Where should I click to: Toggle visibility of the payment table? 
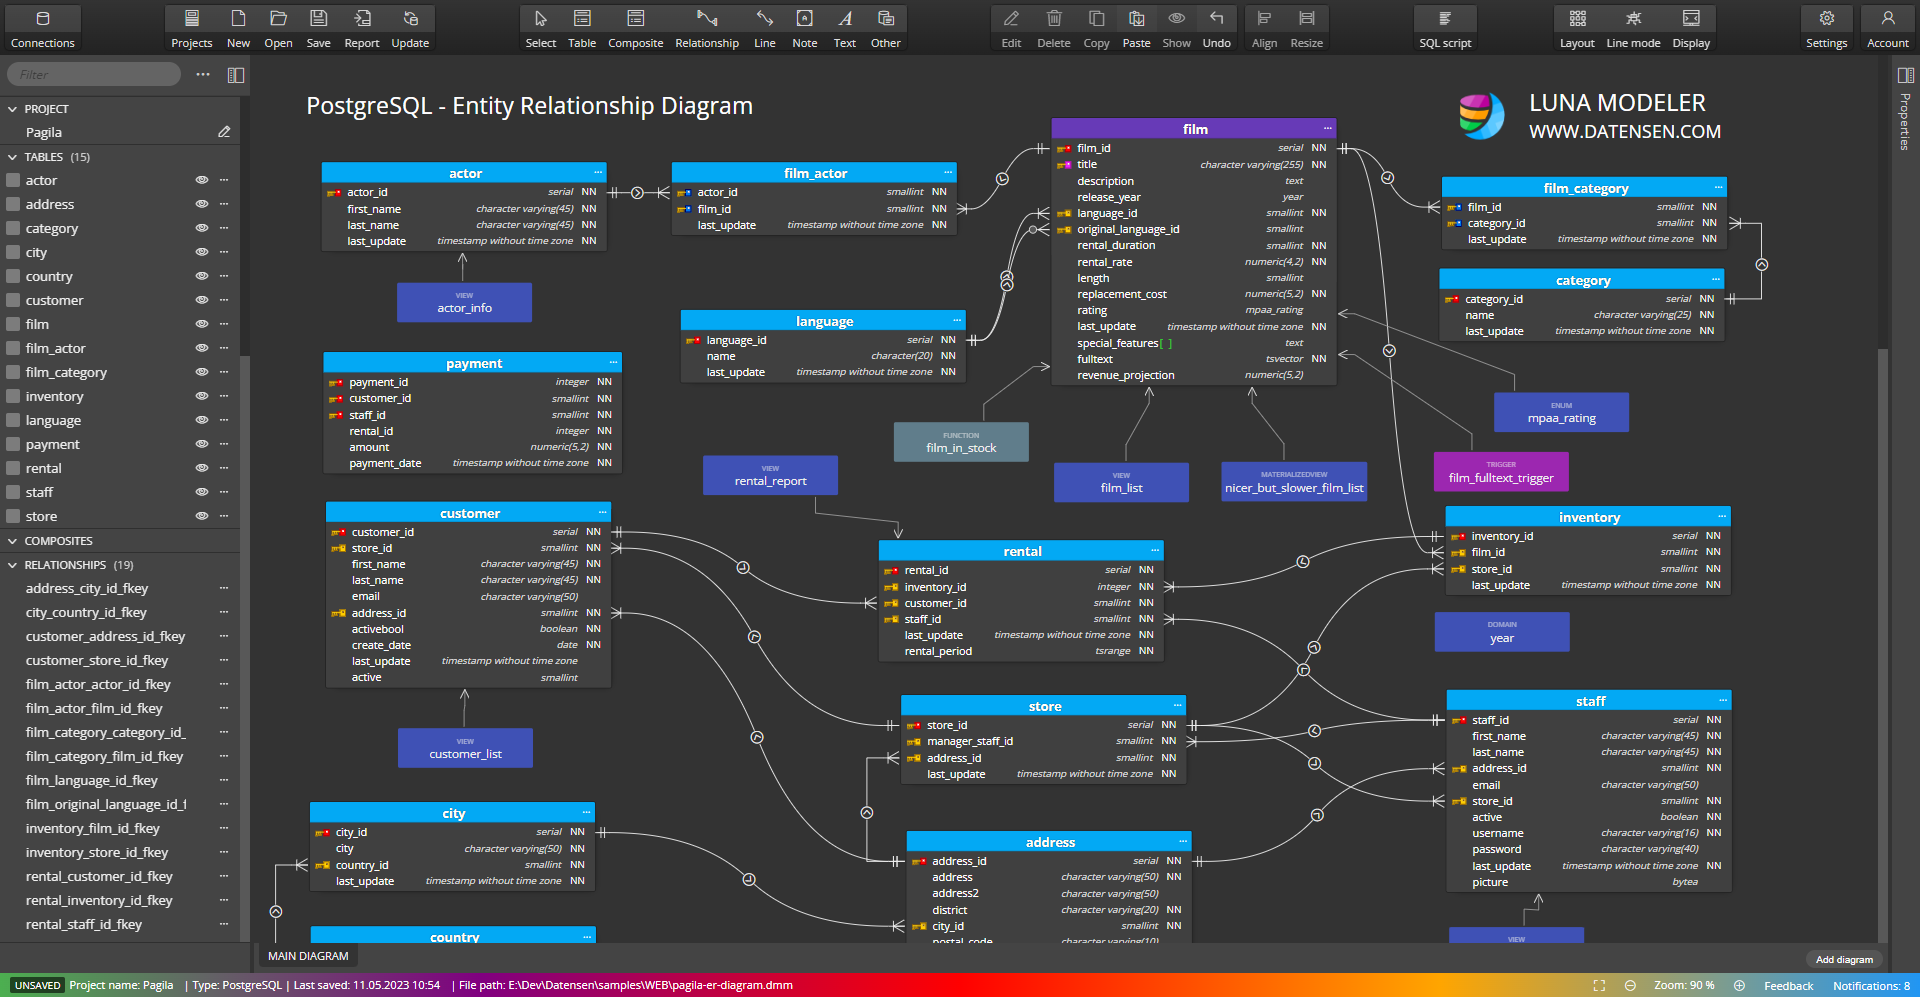point(202,444)
